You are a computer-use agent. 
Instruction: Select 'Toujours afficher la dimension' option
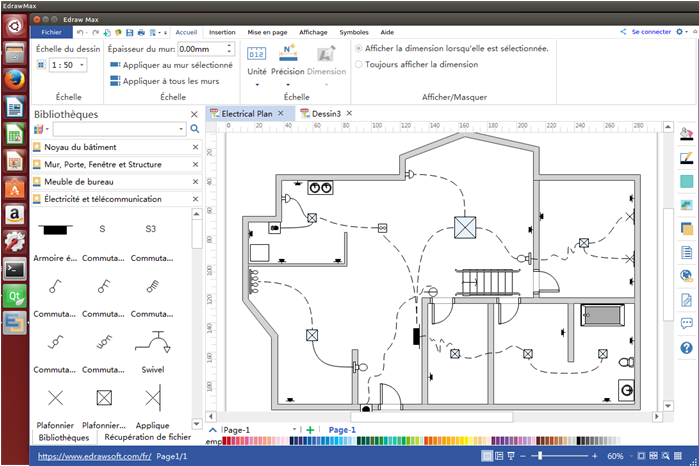point(359,64)
